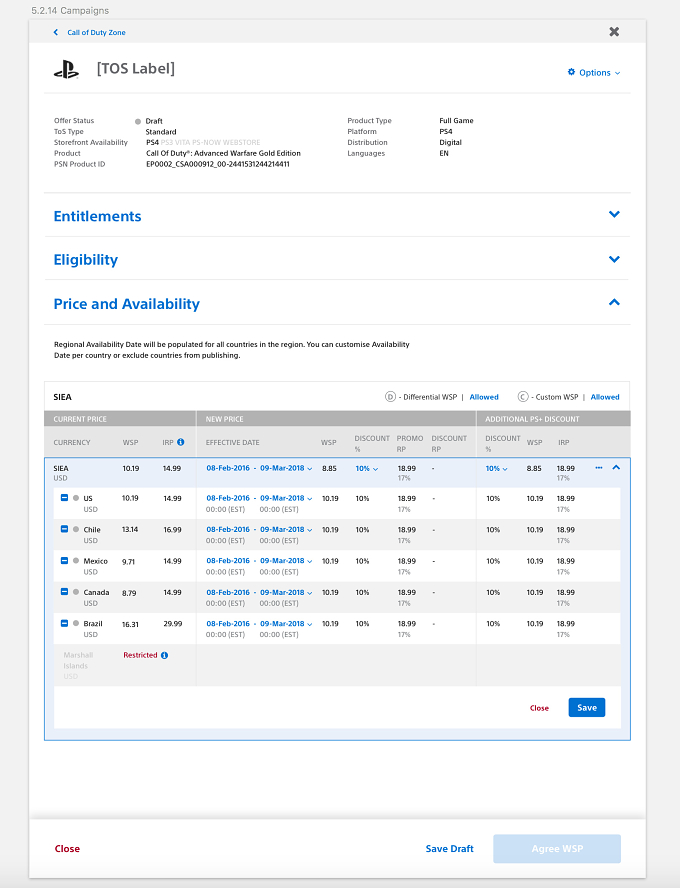
Task: Click the Chile IRP value 16.99
Action: pyautogui.click(x=173, y=530)
